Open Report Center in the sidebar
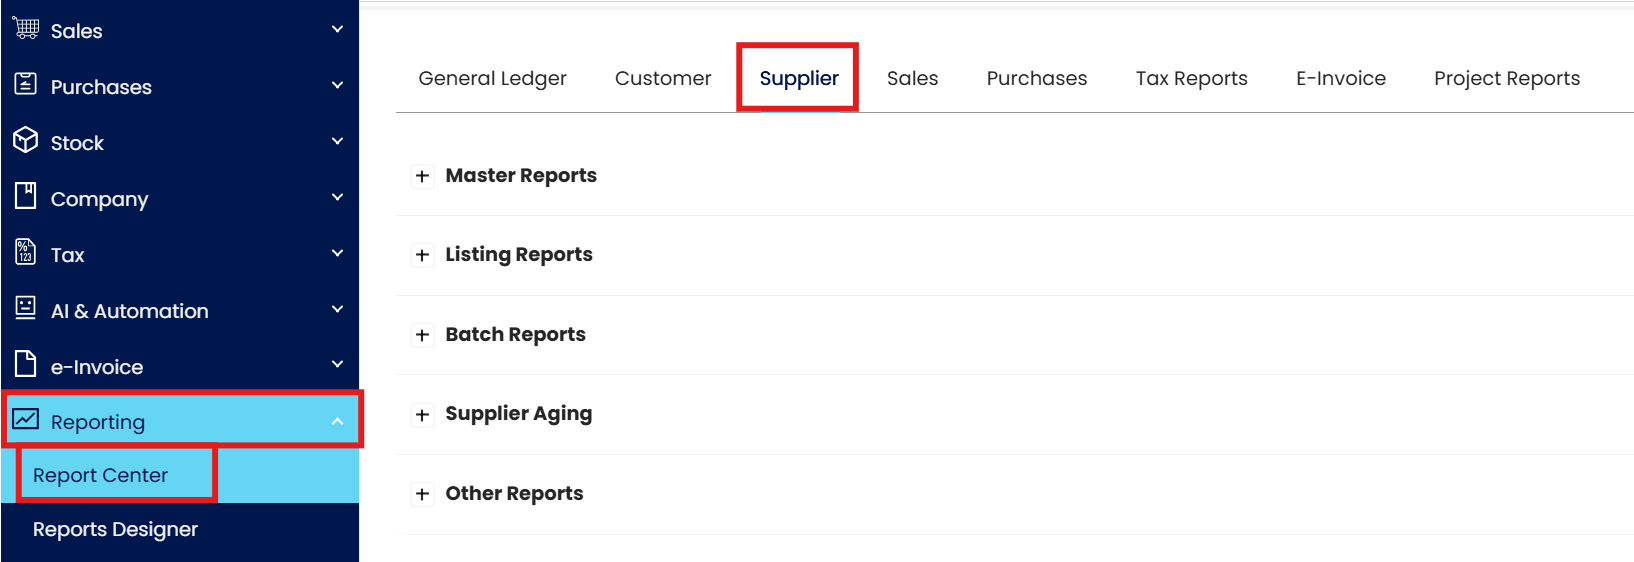1634x562 pixels. coord(100,475)
